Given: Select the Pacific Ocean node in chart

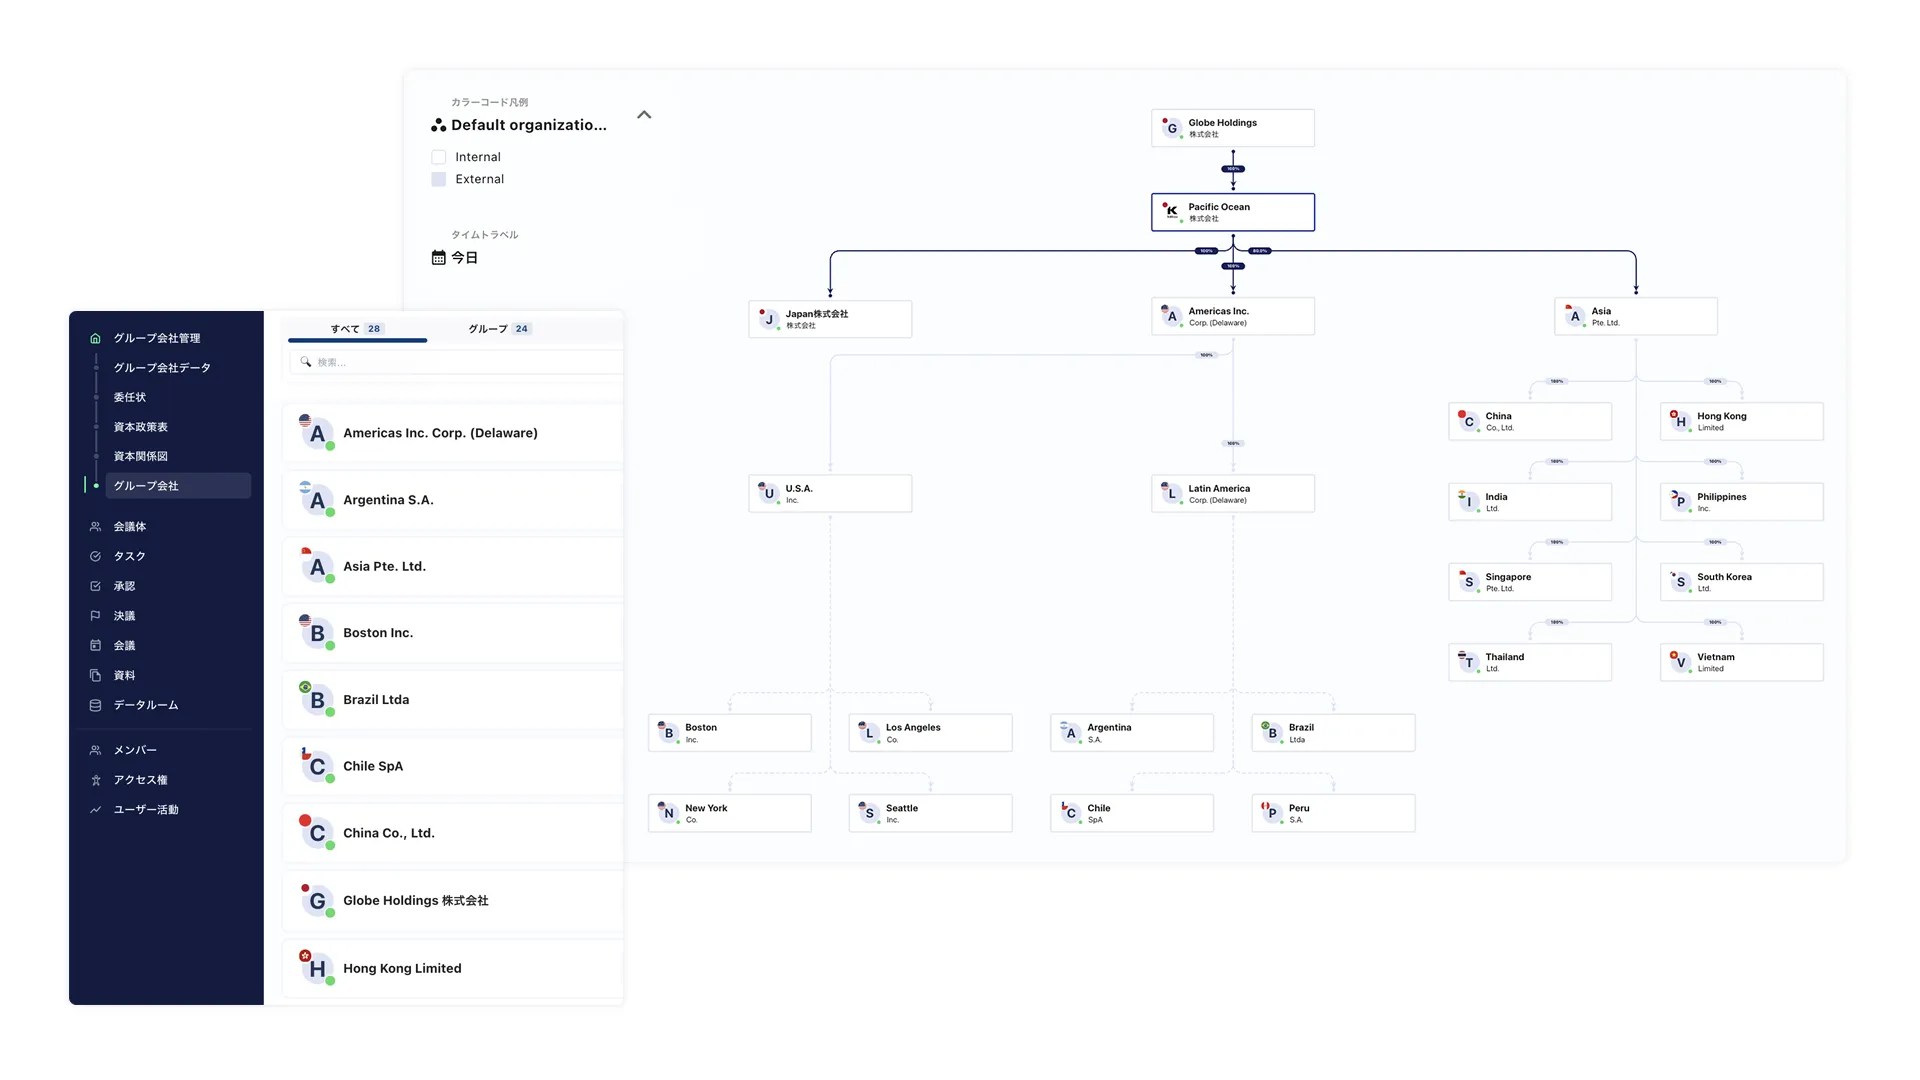Looking at the screenshot, I should click(1232, 212).
